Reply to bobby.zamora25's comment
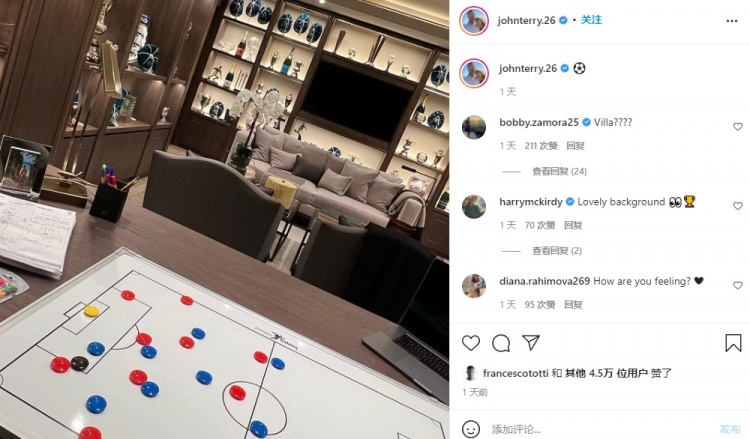Image resolution: width=750 pixels, height=439 pixels. click(575, 146)
